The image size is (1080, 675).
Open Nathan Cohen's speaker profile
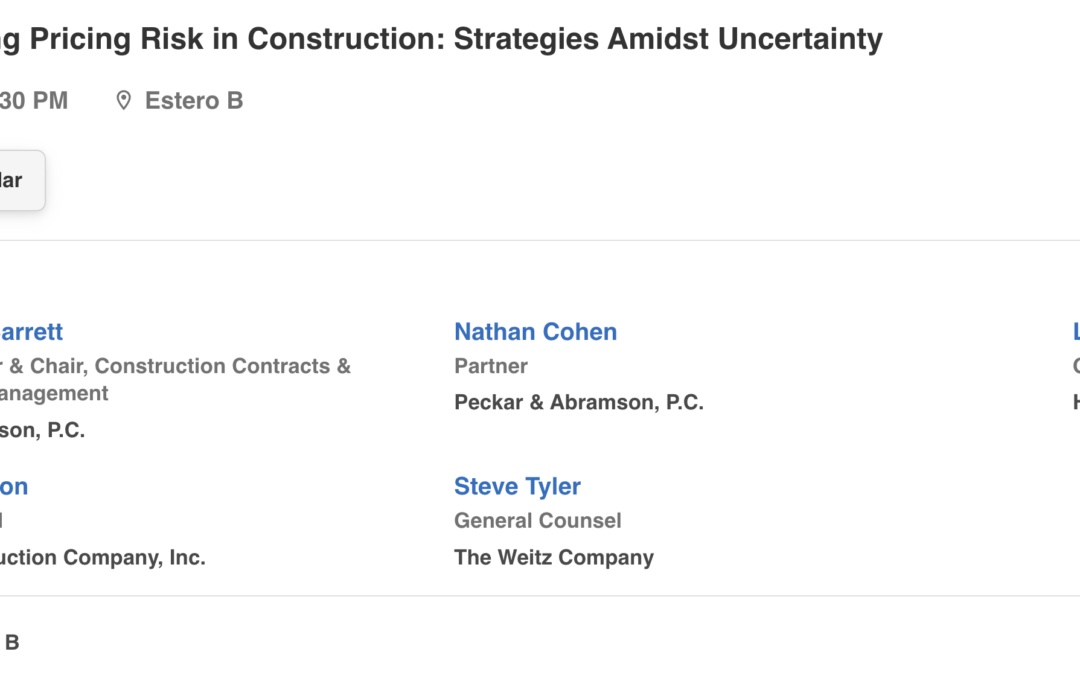[535, 332]
